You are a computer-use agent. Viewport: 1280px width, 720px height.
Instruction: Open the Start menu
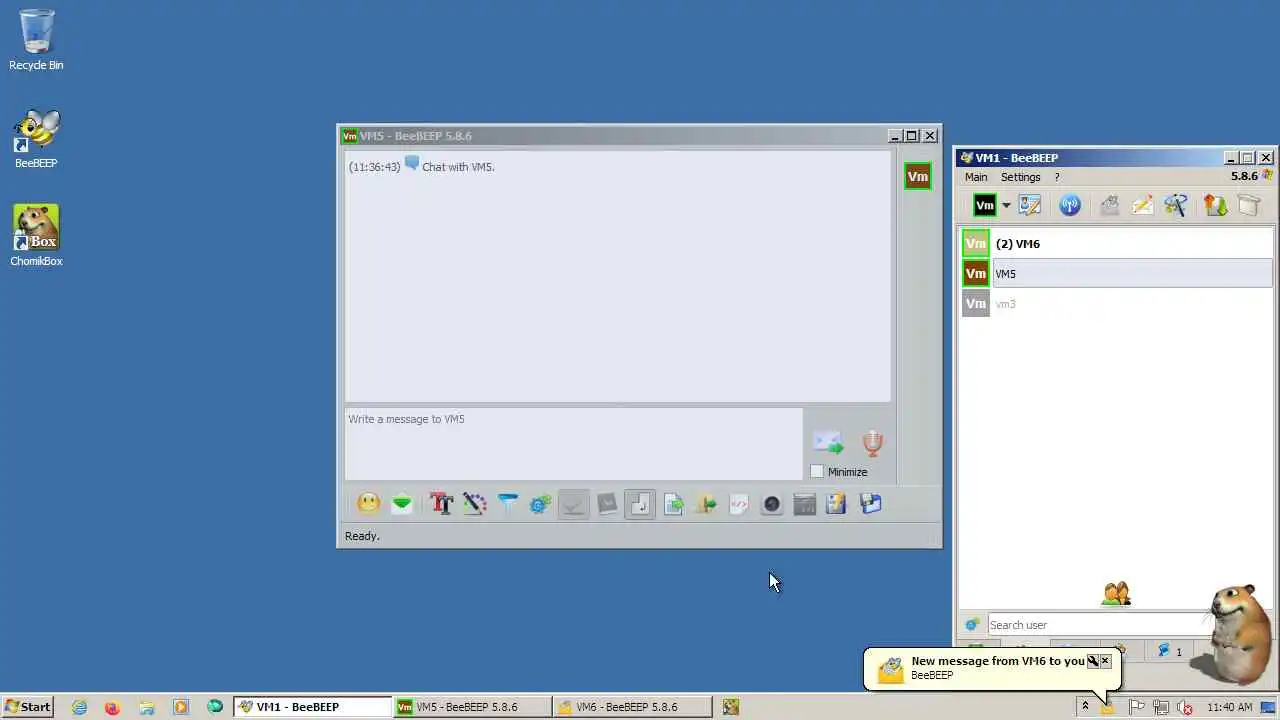click(28, 707)
